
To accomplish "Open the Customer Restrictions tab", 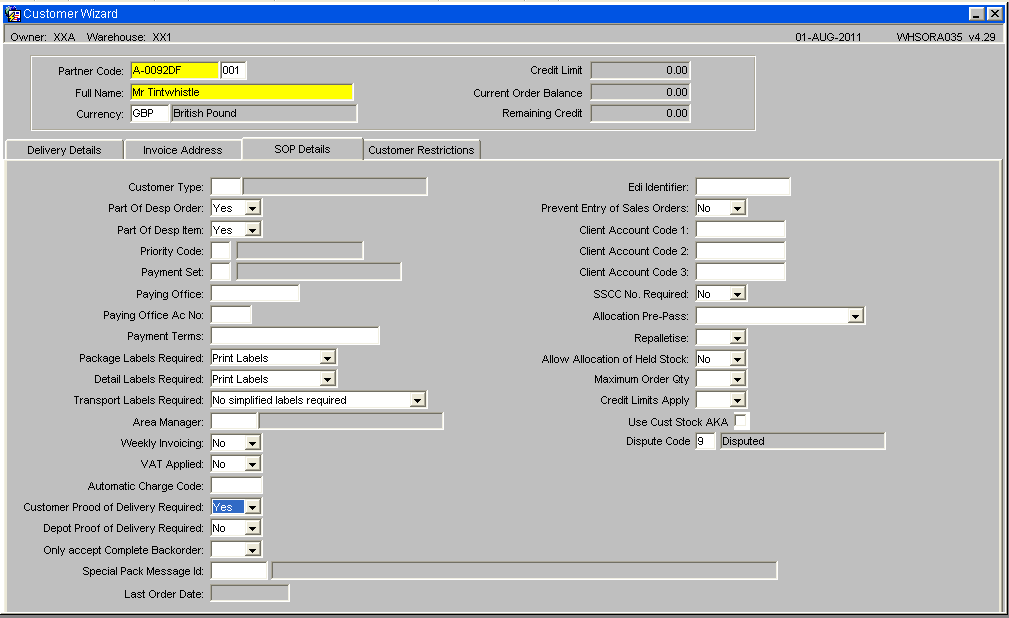I will (x=421, y=150).
